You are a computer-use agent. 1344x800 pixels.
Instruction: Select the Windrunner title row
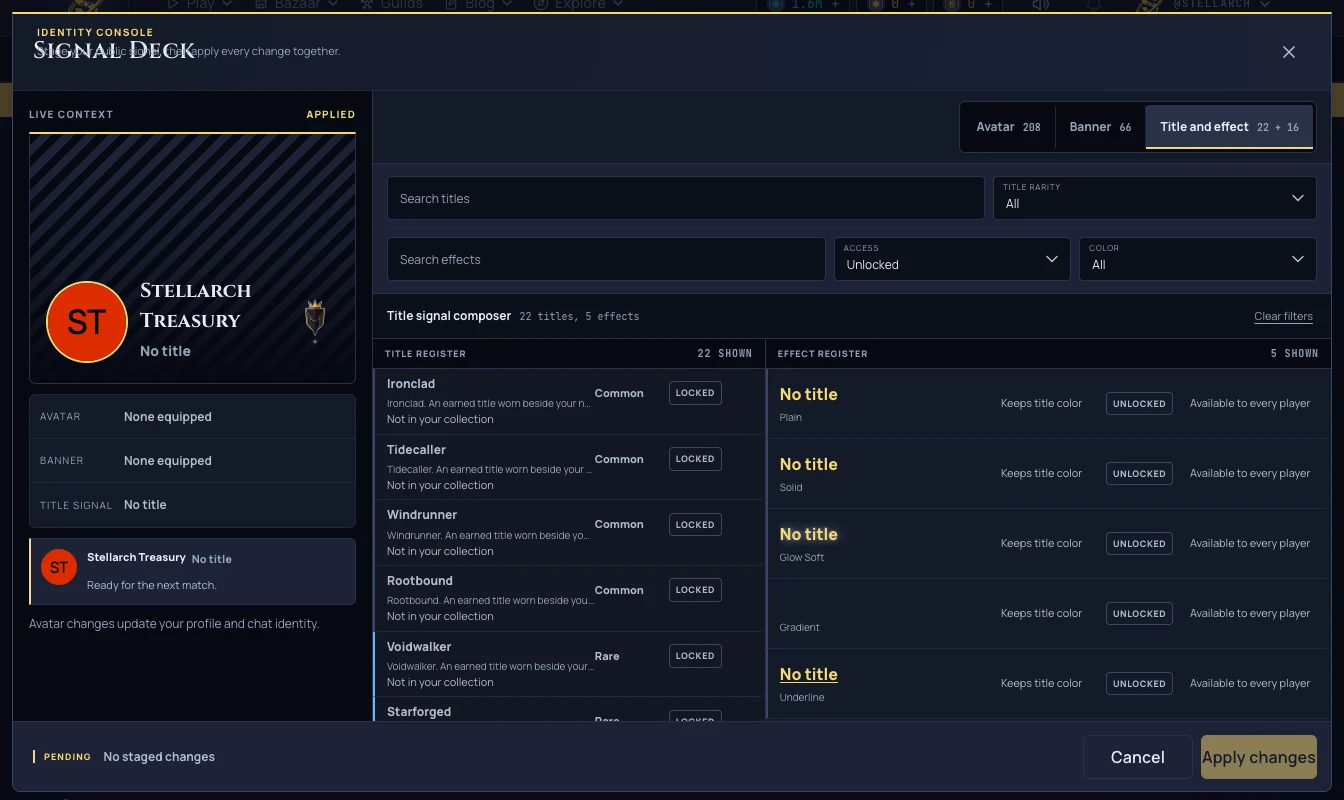click(569, 532)
